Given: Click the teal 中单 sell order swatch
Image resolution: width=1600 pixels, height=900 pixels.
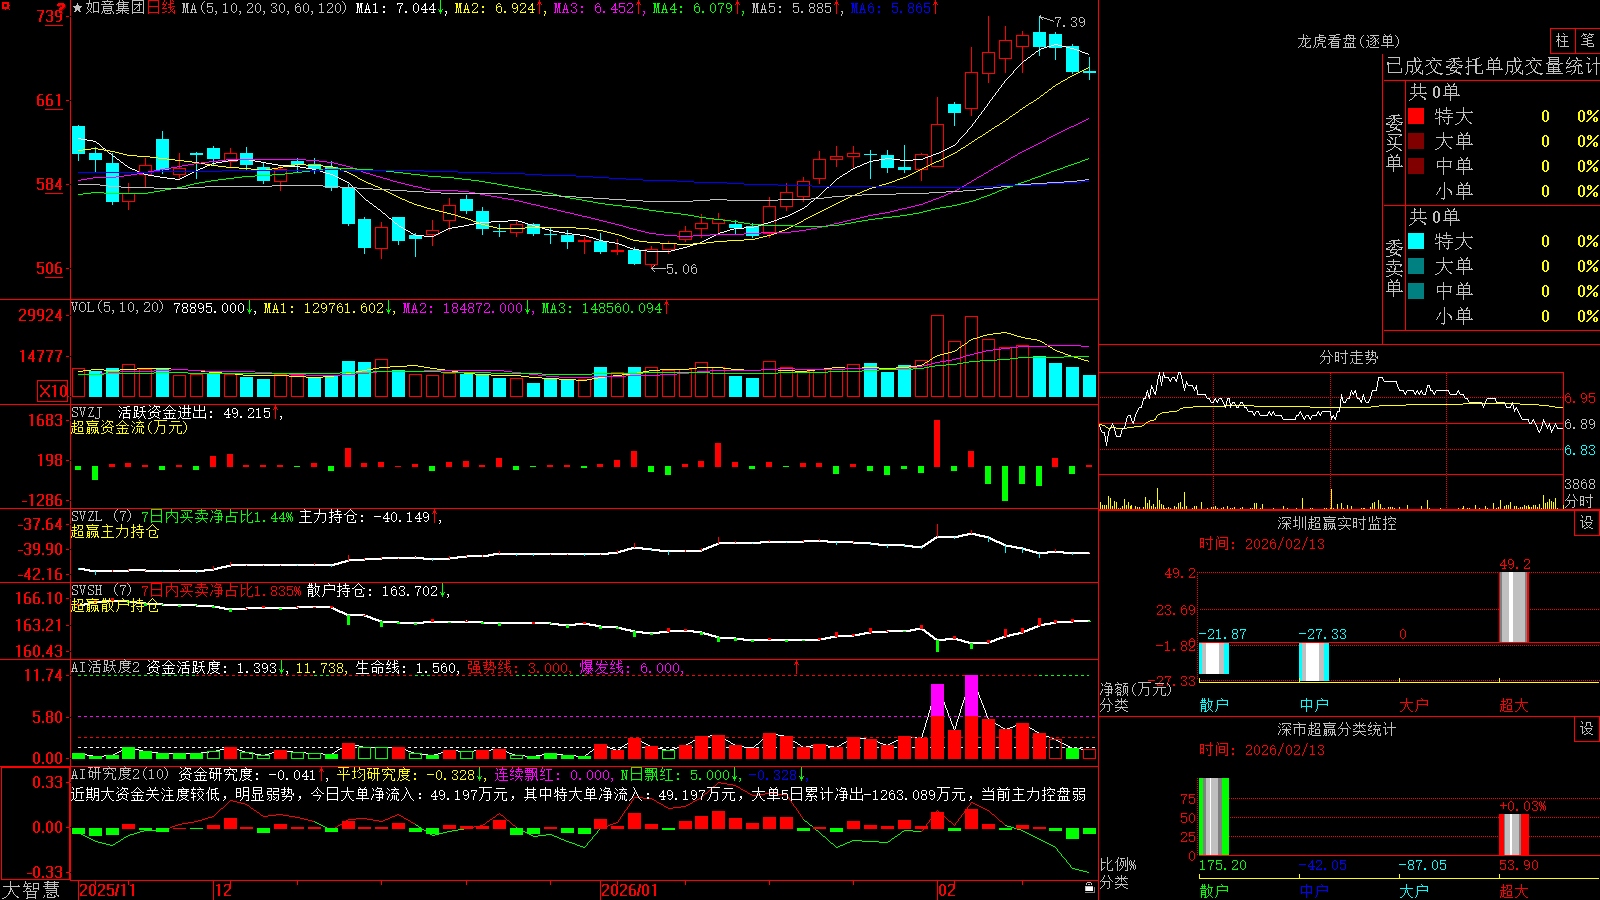Looking at the screenshot, I should tap(1416, 291).
